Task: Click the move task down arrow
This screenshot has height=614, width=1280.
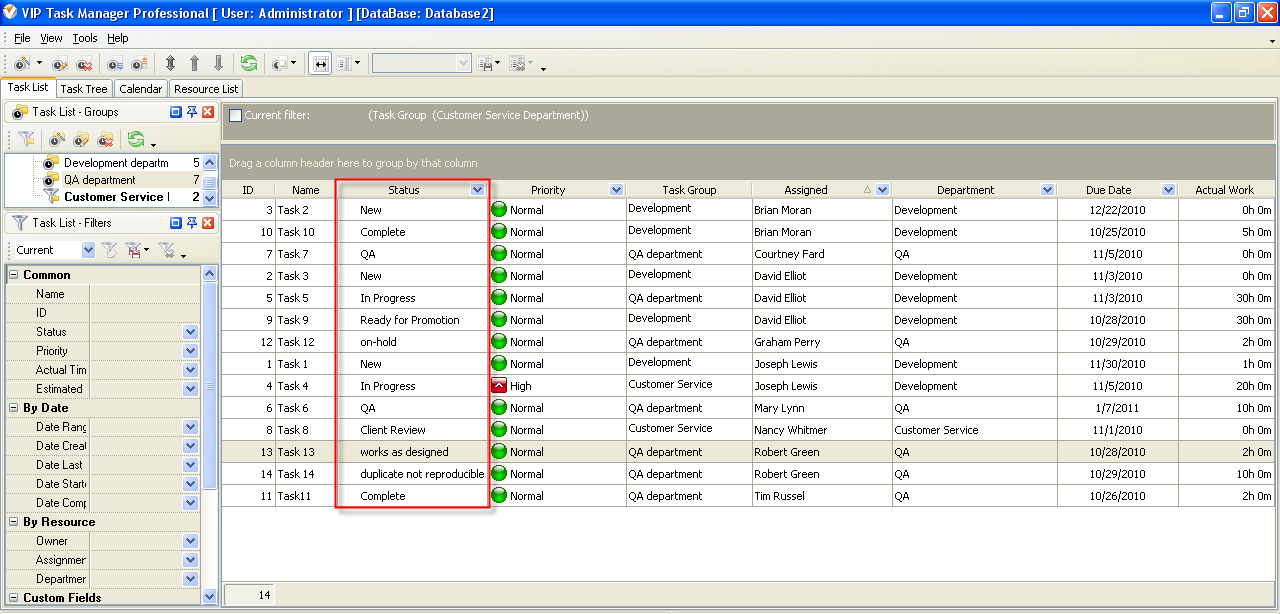Action: pos(218,63)
